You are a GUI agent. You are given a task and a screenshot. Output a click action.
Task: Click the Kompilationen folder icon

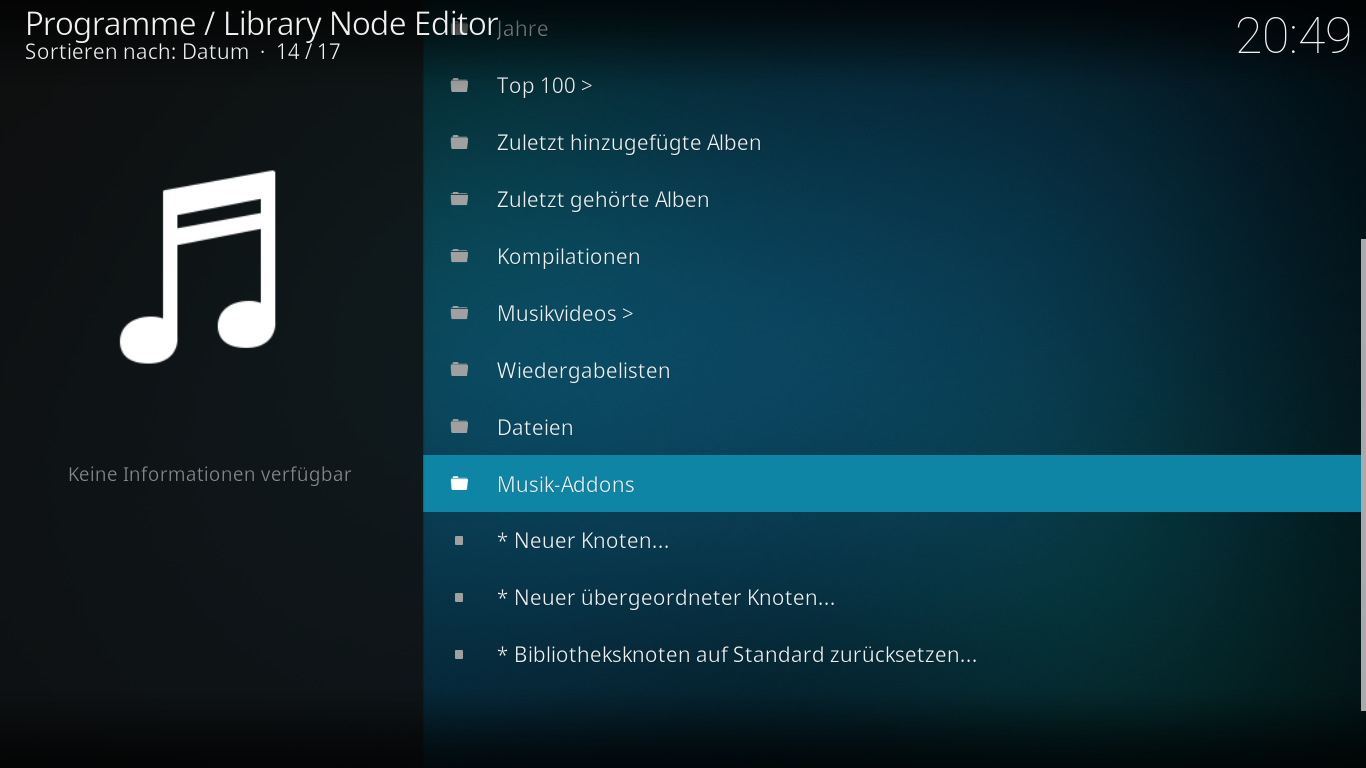tap(459, 257)
